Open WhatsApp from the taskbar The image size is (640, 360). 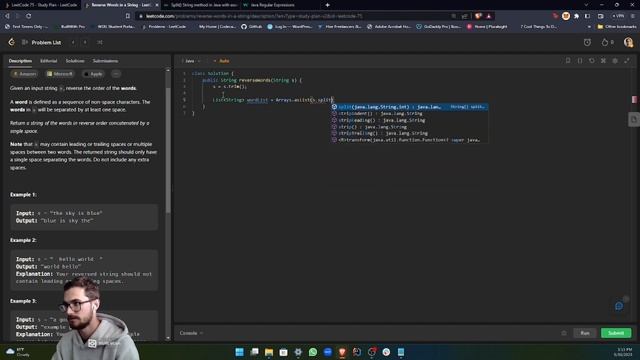point(313,352)
